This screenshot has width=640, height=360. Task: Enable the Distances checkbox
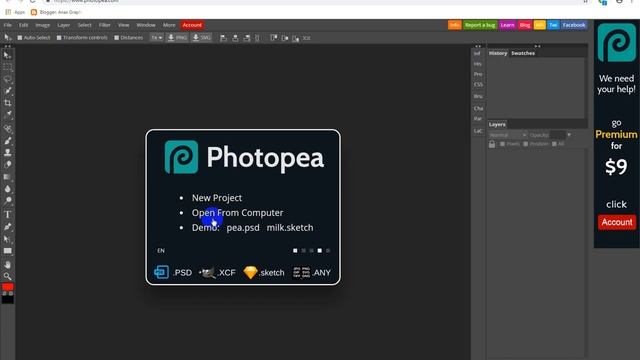pyautogui.click(x=116, y=38)
